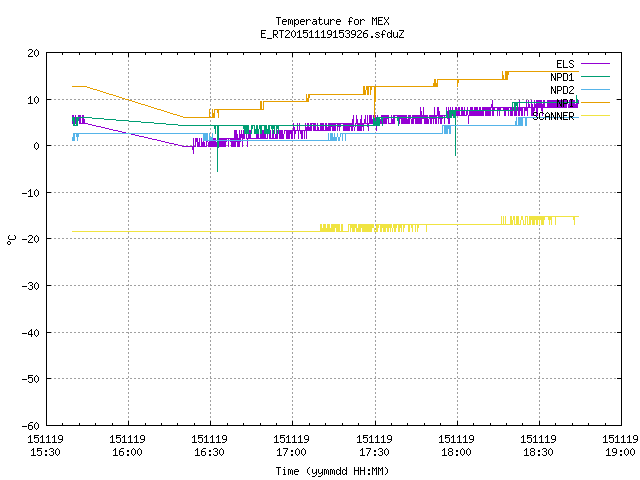Click the orange NPI legend line sample

(595, 102)
